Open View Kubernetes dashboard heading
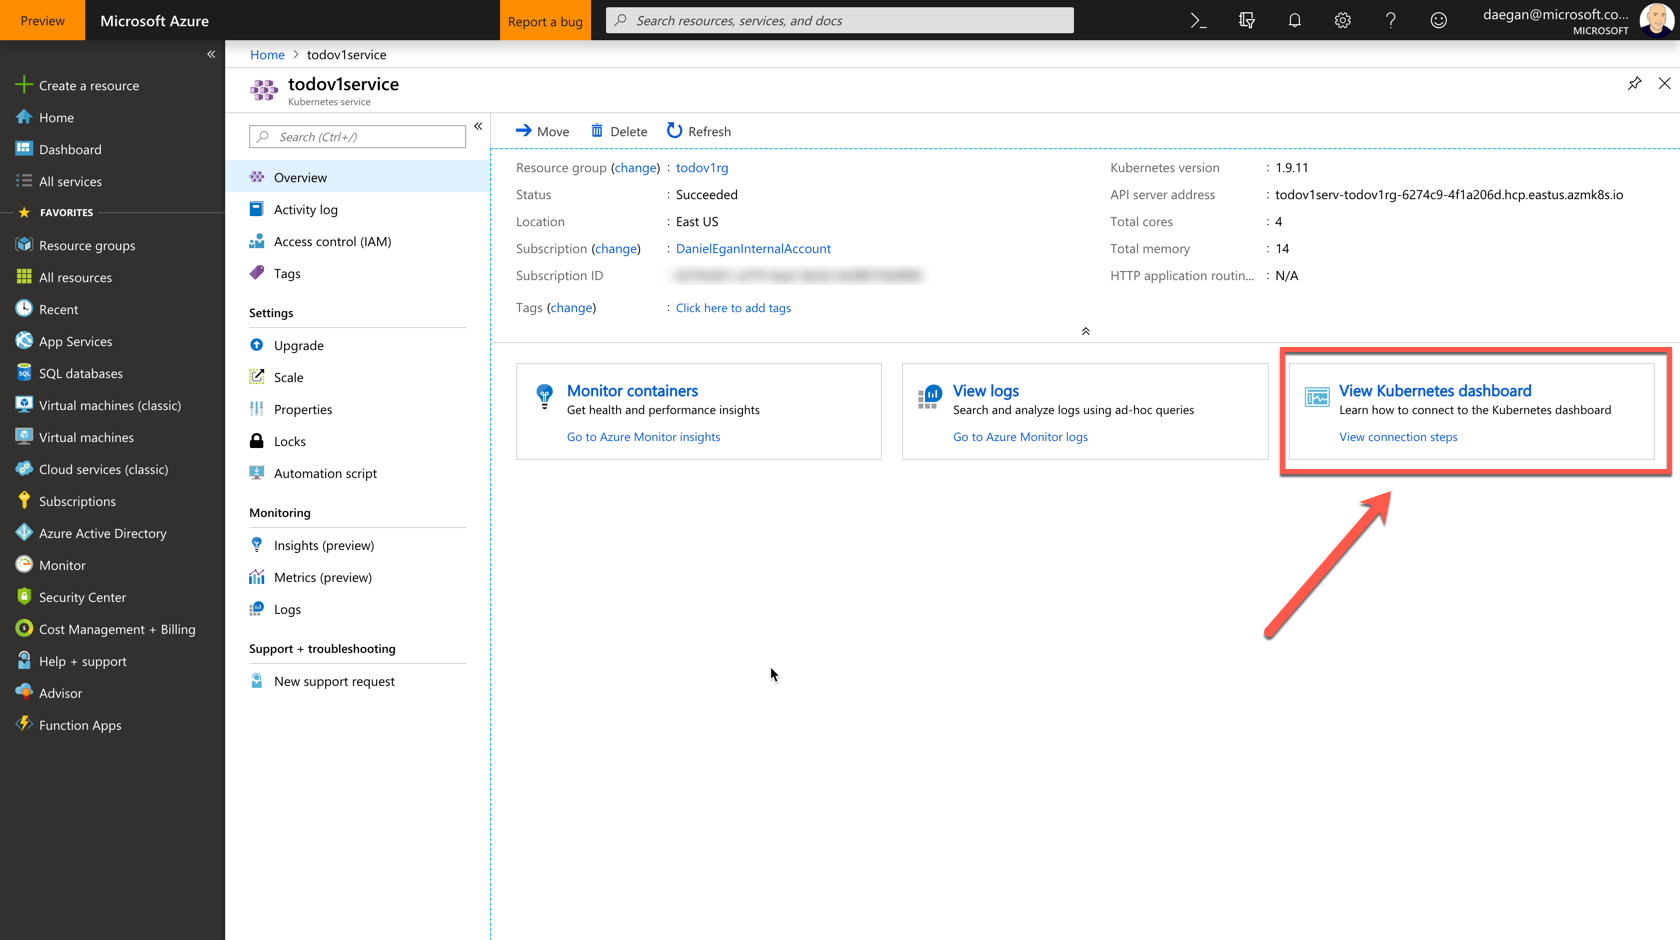1680x940 pixels. 1435,390
